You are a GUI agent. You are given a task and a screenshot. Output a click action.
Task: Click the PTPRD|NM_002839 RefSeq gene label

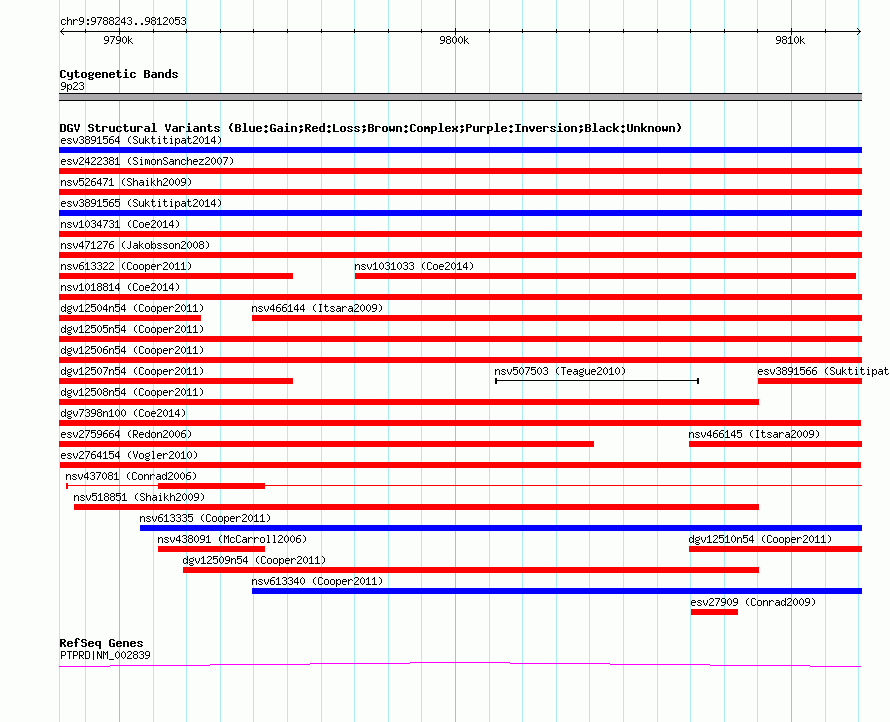click(105, 655)
